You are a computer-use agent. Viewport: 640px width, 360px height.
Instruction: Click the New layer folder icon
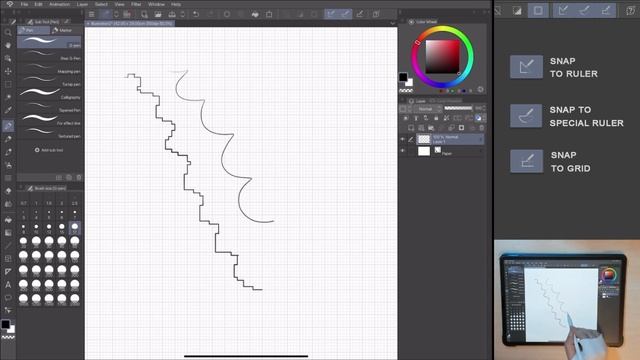[x=431, y=128]
